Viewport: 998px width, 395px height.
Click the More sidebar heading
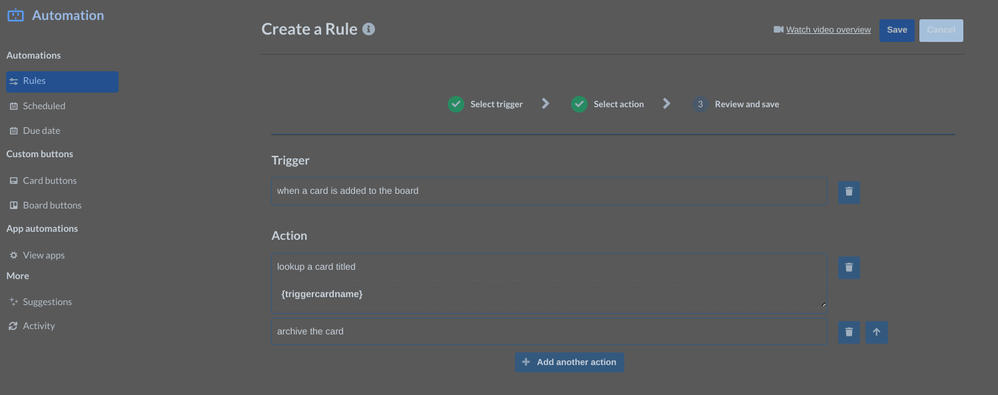pyautogui.click(x=18, y=276)
